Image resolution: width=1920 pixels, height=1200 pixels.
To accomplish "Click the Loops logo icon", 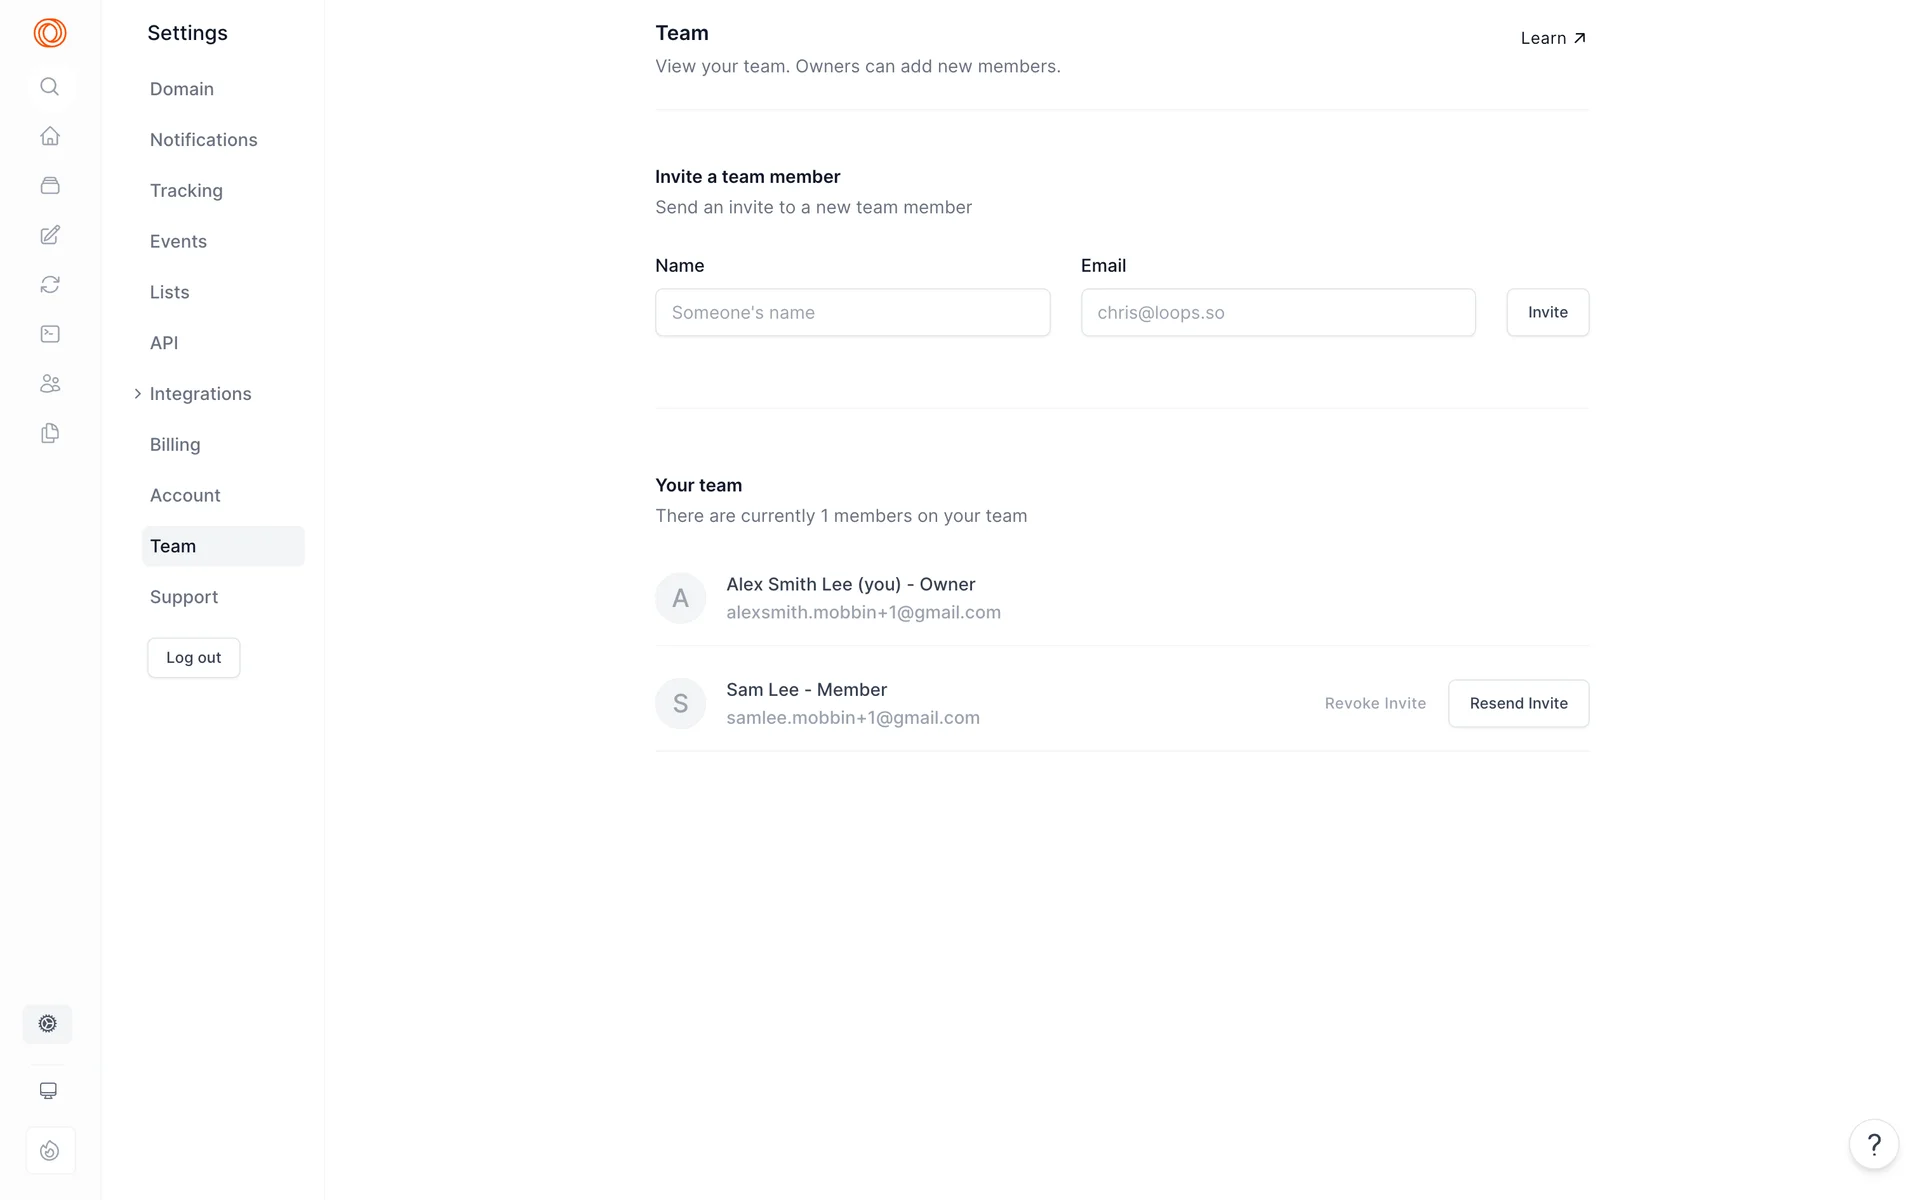I will click(50, 33).
